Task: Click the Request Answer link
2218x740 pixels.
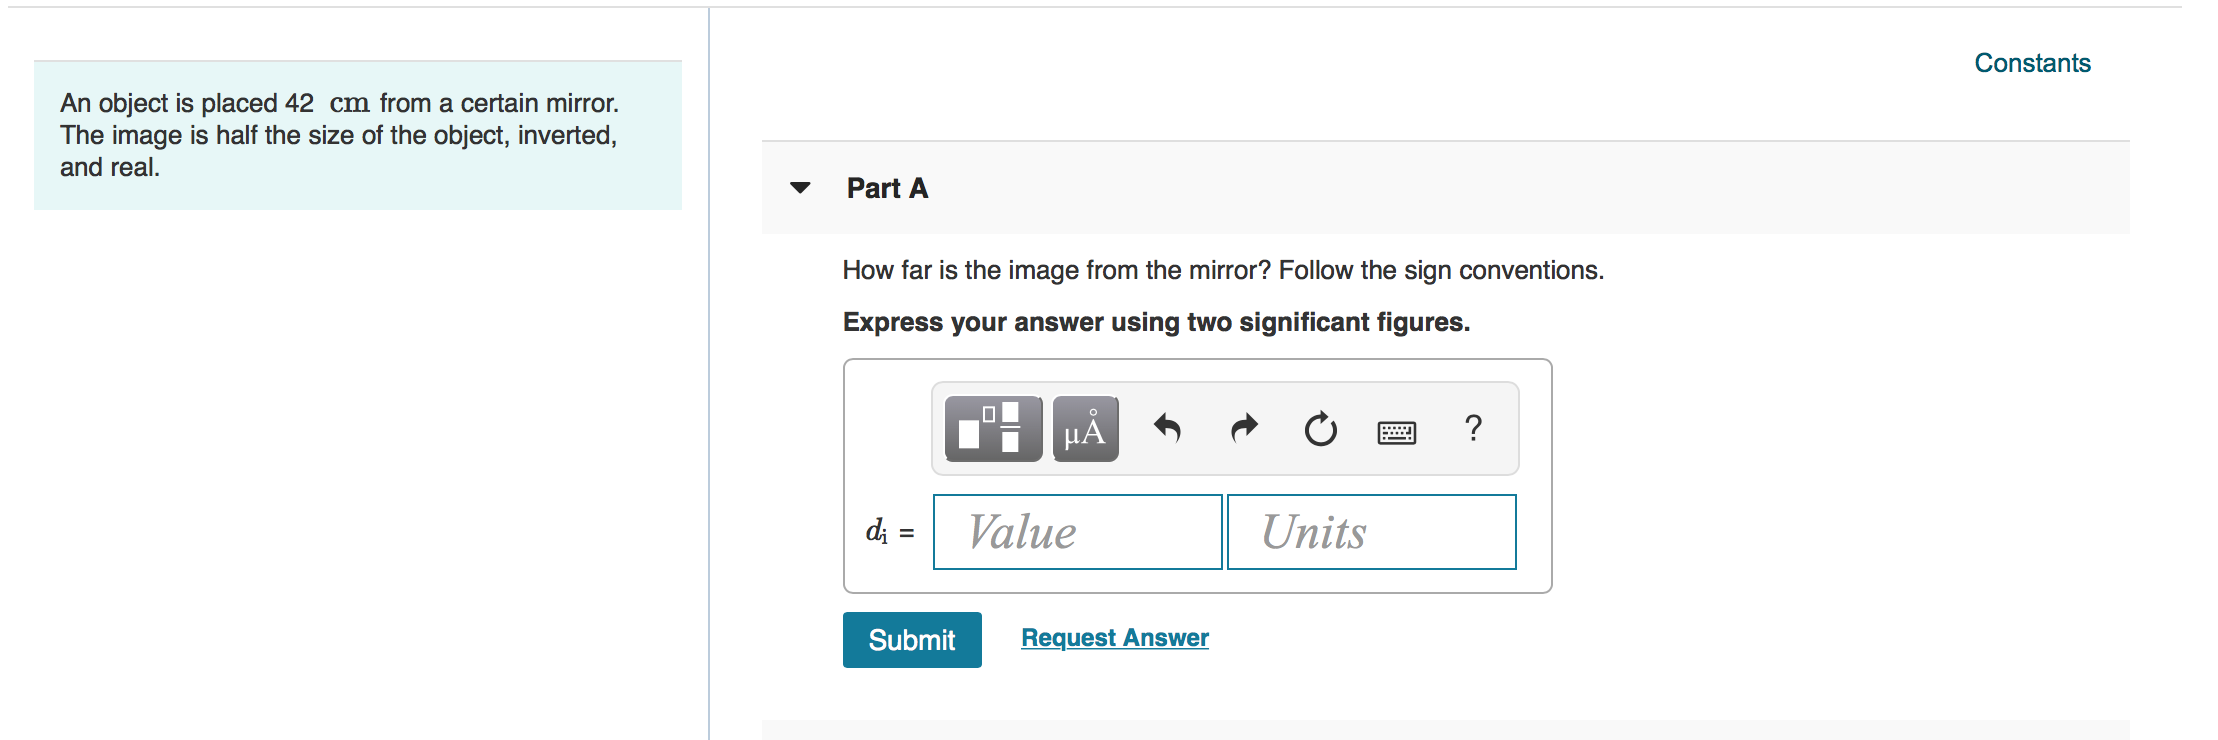Action: pos(1114,637)
